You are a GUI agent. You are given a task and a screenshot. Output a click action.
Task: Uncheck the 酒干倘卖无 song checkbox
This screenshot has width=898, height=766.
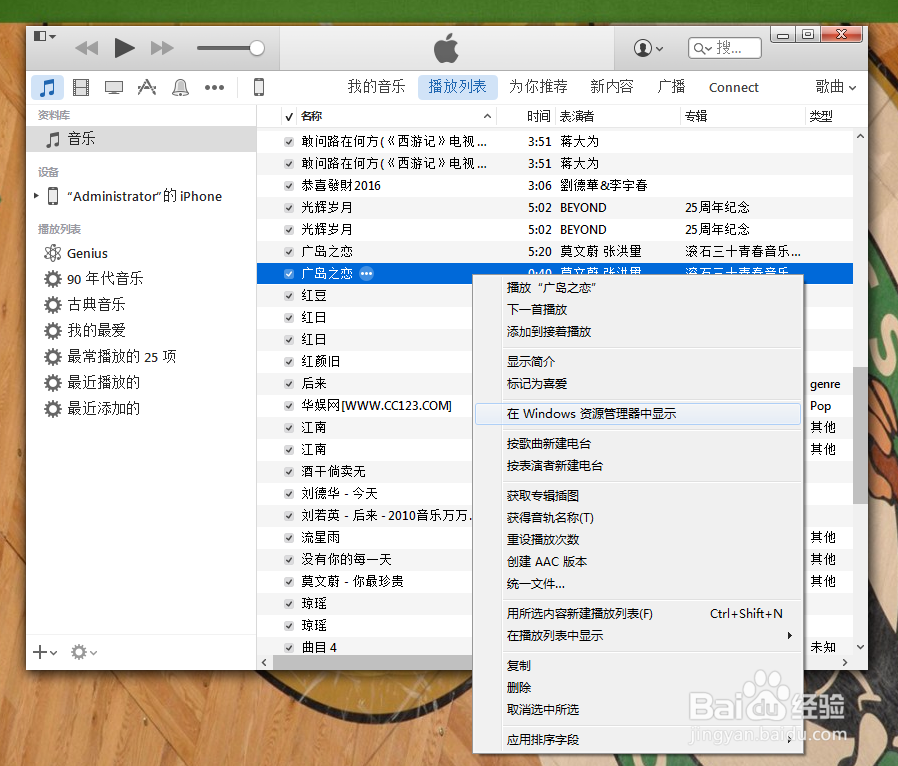coord(289,472)
